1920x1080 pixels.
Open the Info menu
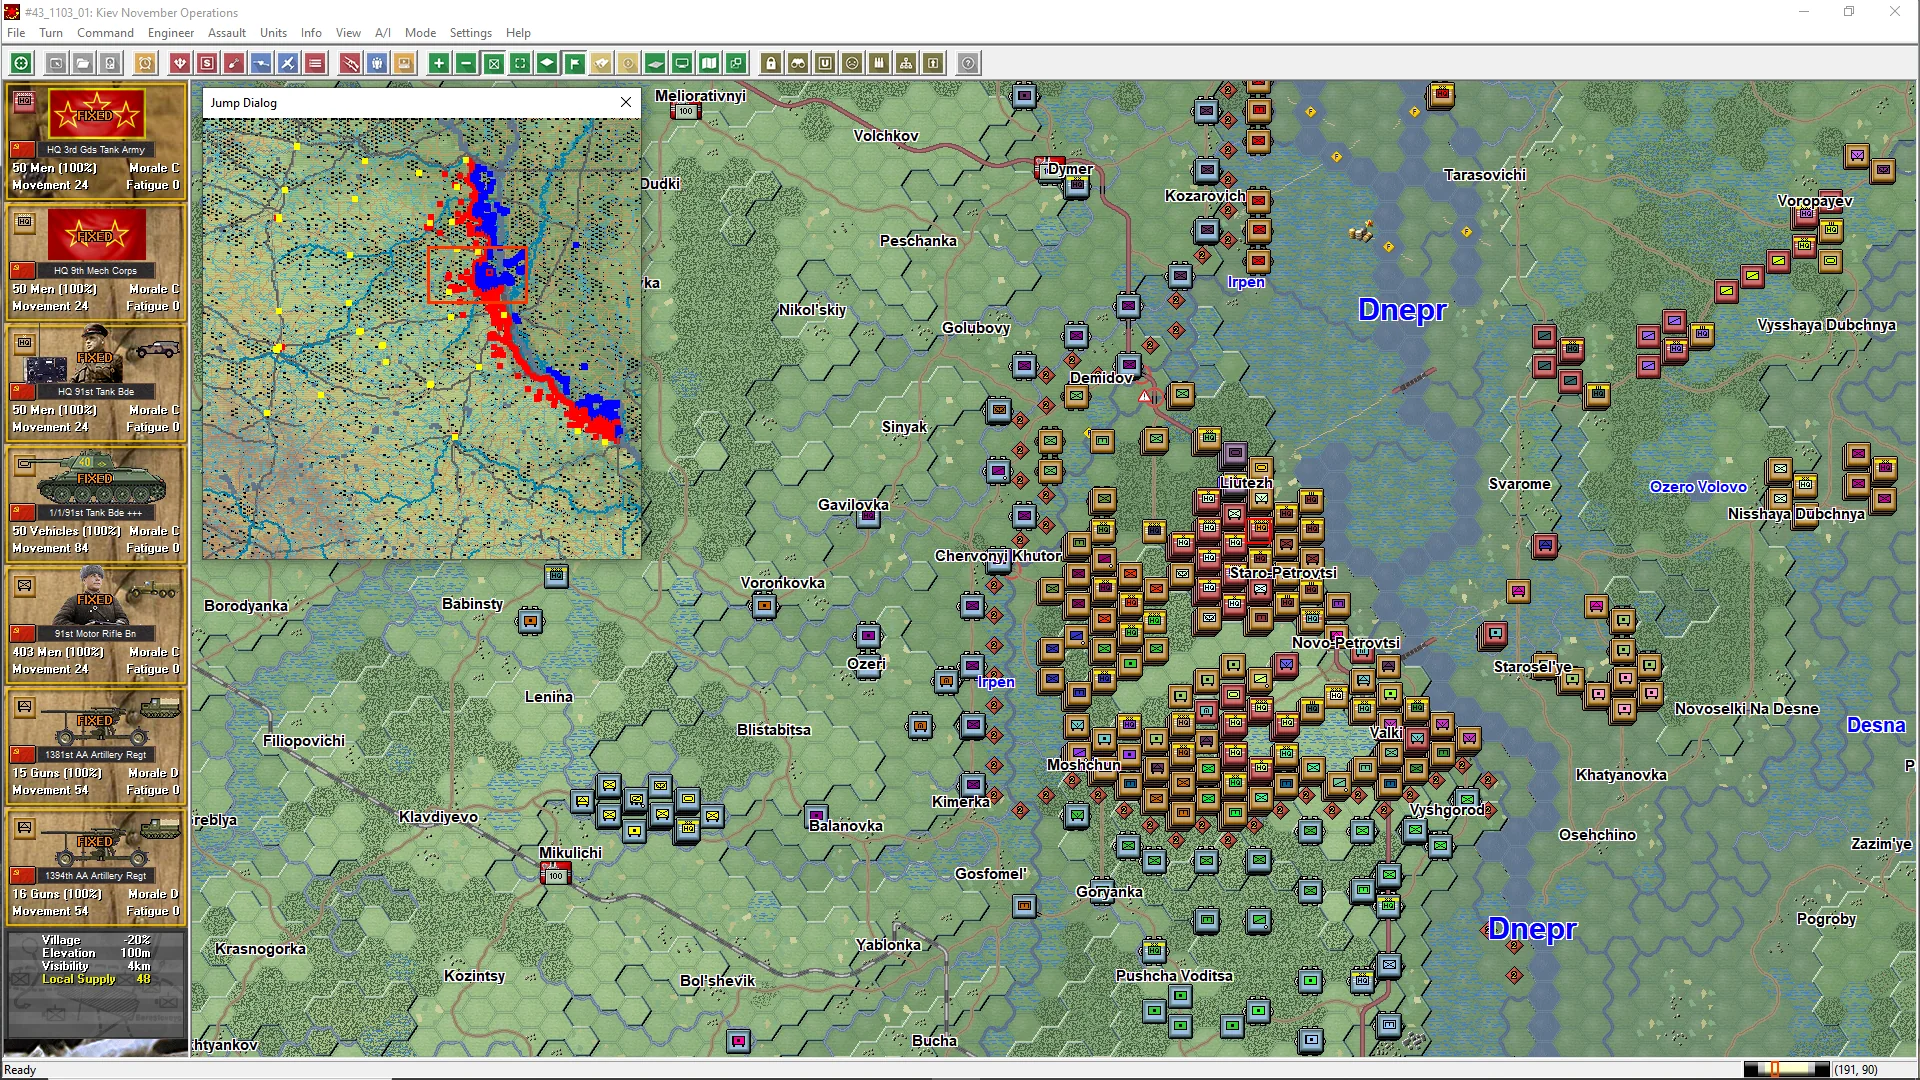tap(311, 33)
